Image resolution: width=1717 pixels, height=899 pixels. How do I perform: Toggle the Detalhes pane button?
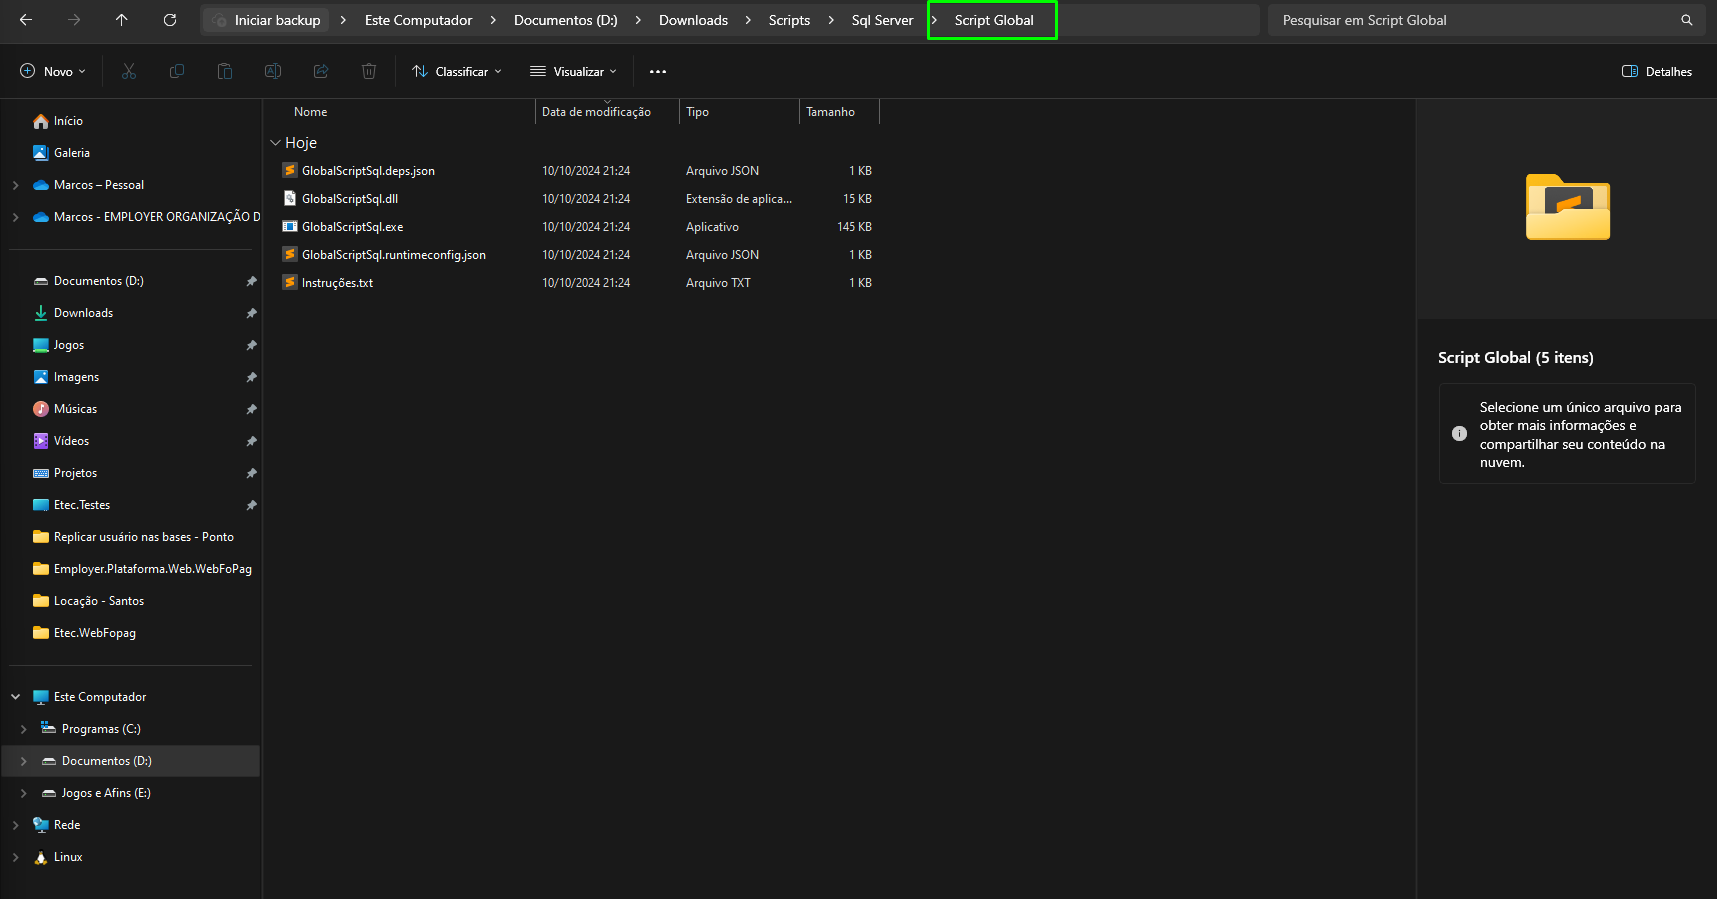[1657, 71]
